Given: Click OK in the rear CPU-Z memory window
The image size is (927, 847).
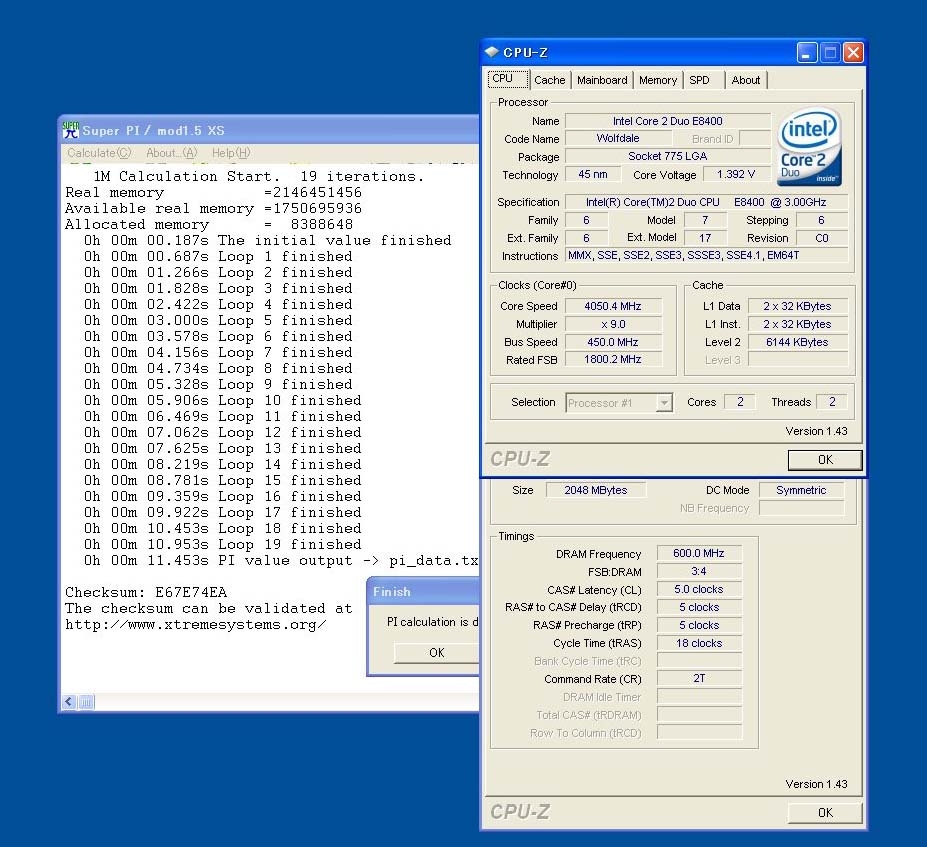Looking at the screenshot, I should 825,813.
